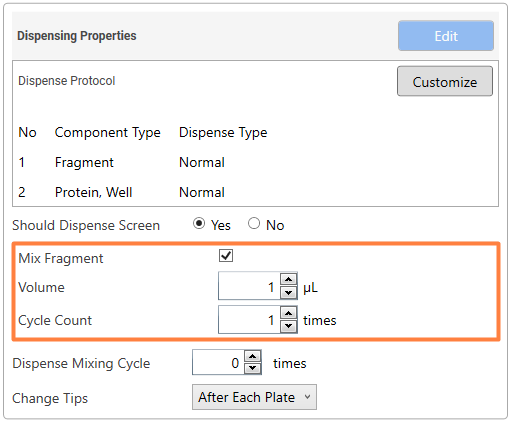Focus the Dispense Mixing Cycle field
Image resolution: width=511 pixels, height=422 pixels.
coord(219,362)
